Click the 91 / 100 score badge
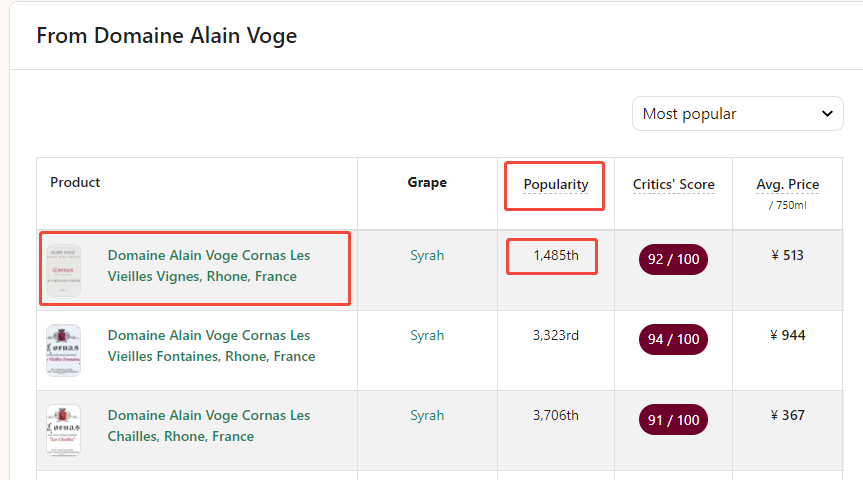Viewport: 863px width, 480px height. pyautogui.click(x=673, y=420)
